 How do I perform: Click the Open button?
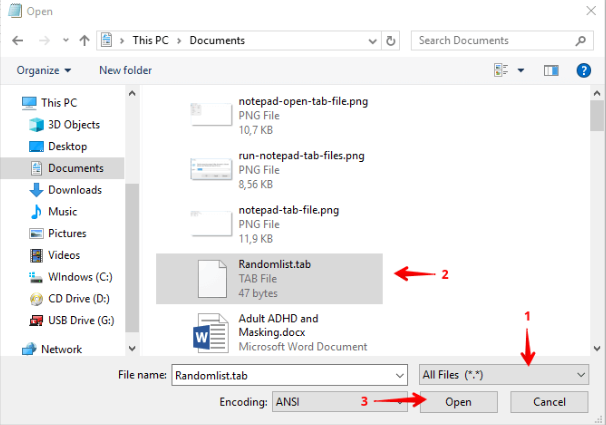coord(458,402)
